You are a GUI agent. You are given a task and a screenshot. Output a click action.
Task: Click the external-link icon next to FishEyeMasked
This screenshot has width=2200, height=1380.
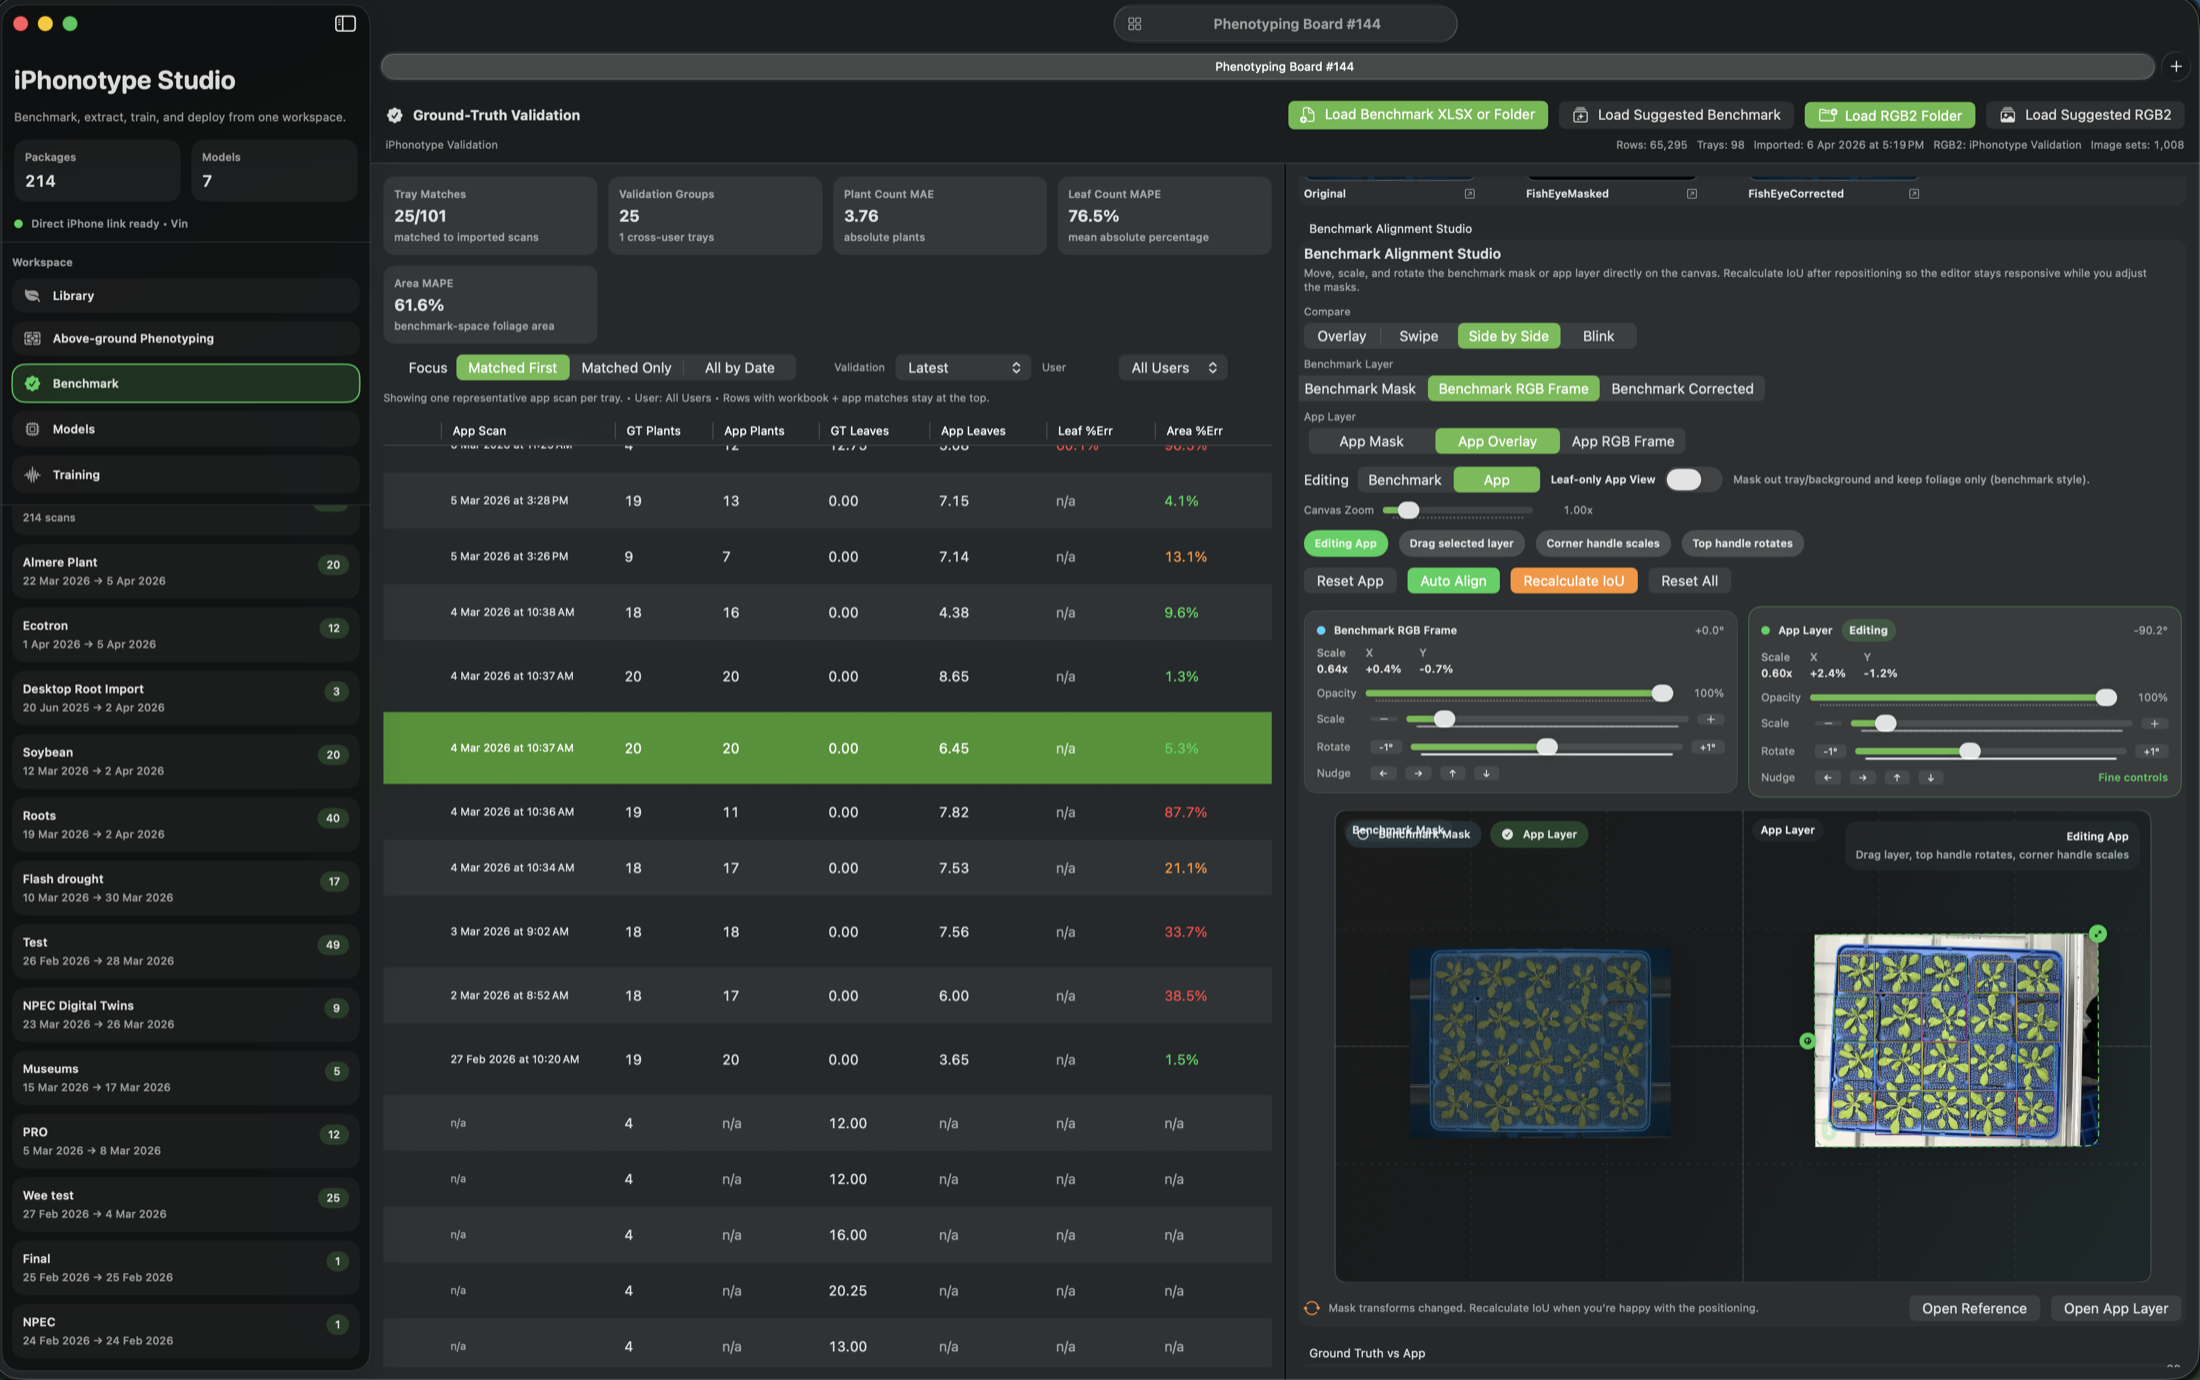pyautogui.click(x=1691, y=193)
